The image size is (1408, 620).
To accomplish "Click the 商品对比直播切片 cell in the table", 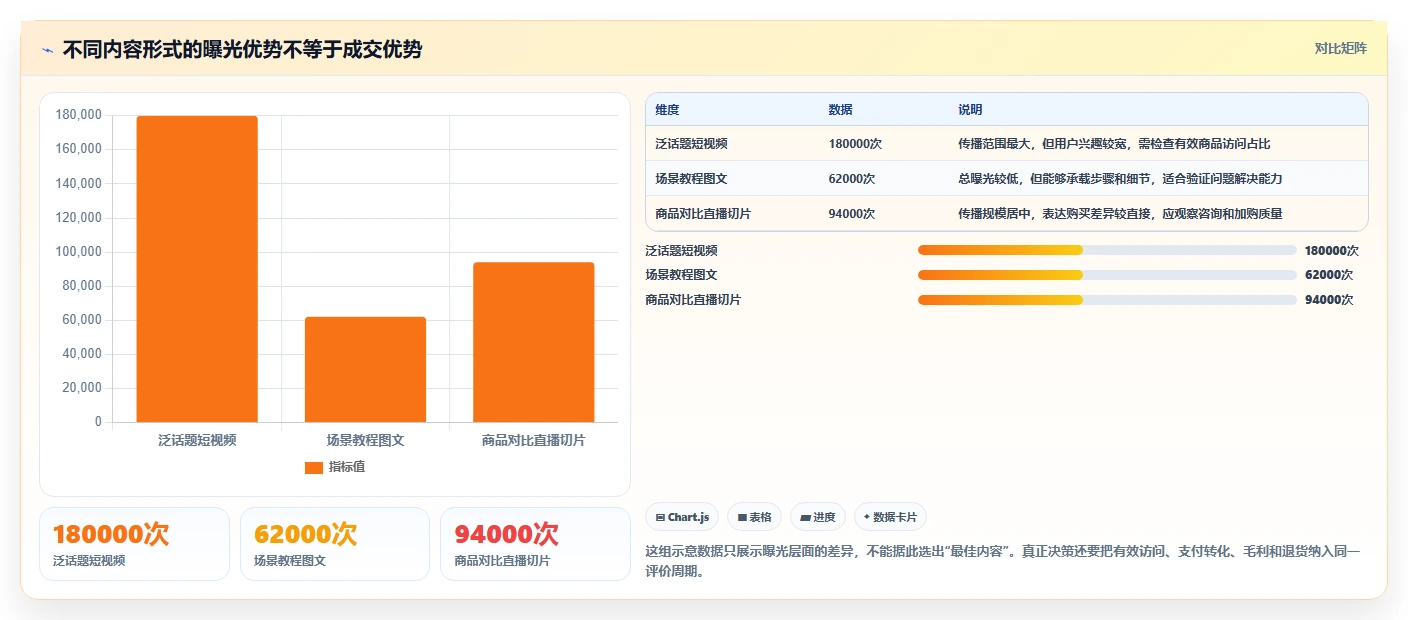I will 703,213.
